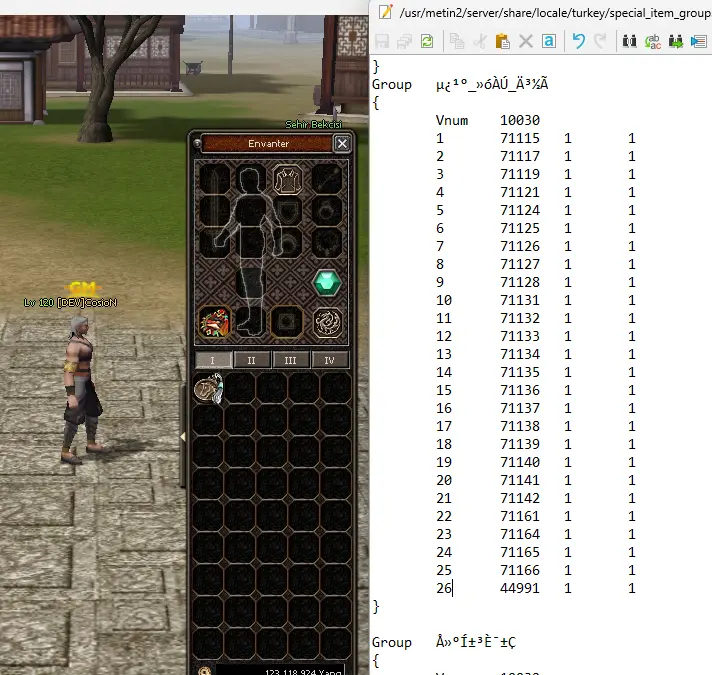
Task: Click the Save icon in editor toolbar
Action: coord(382,41)
